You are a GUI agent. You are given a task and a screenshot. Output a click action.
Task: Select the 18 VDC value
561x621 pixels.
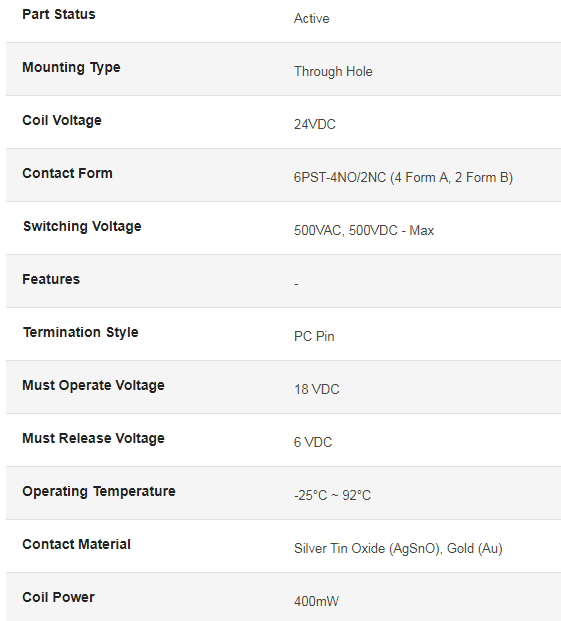tap(317, 389)
